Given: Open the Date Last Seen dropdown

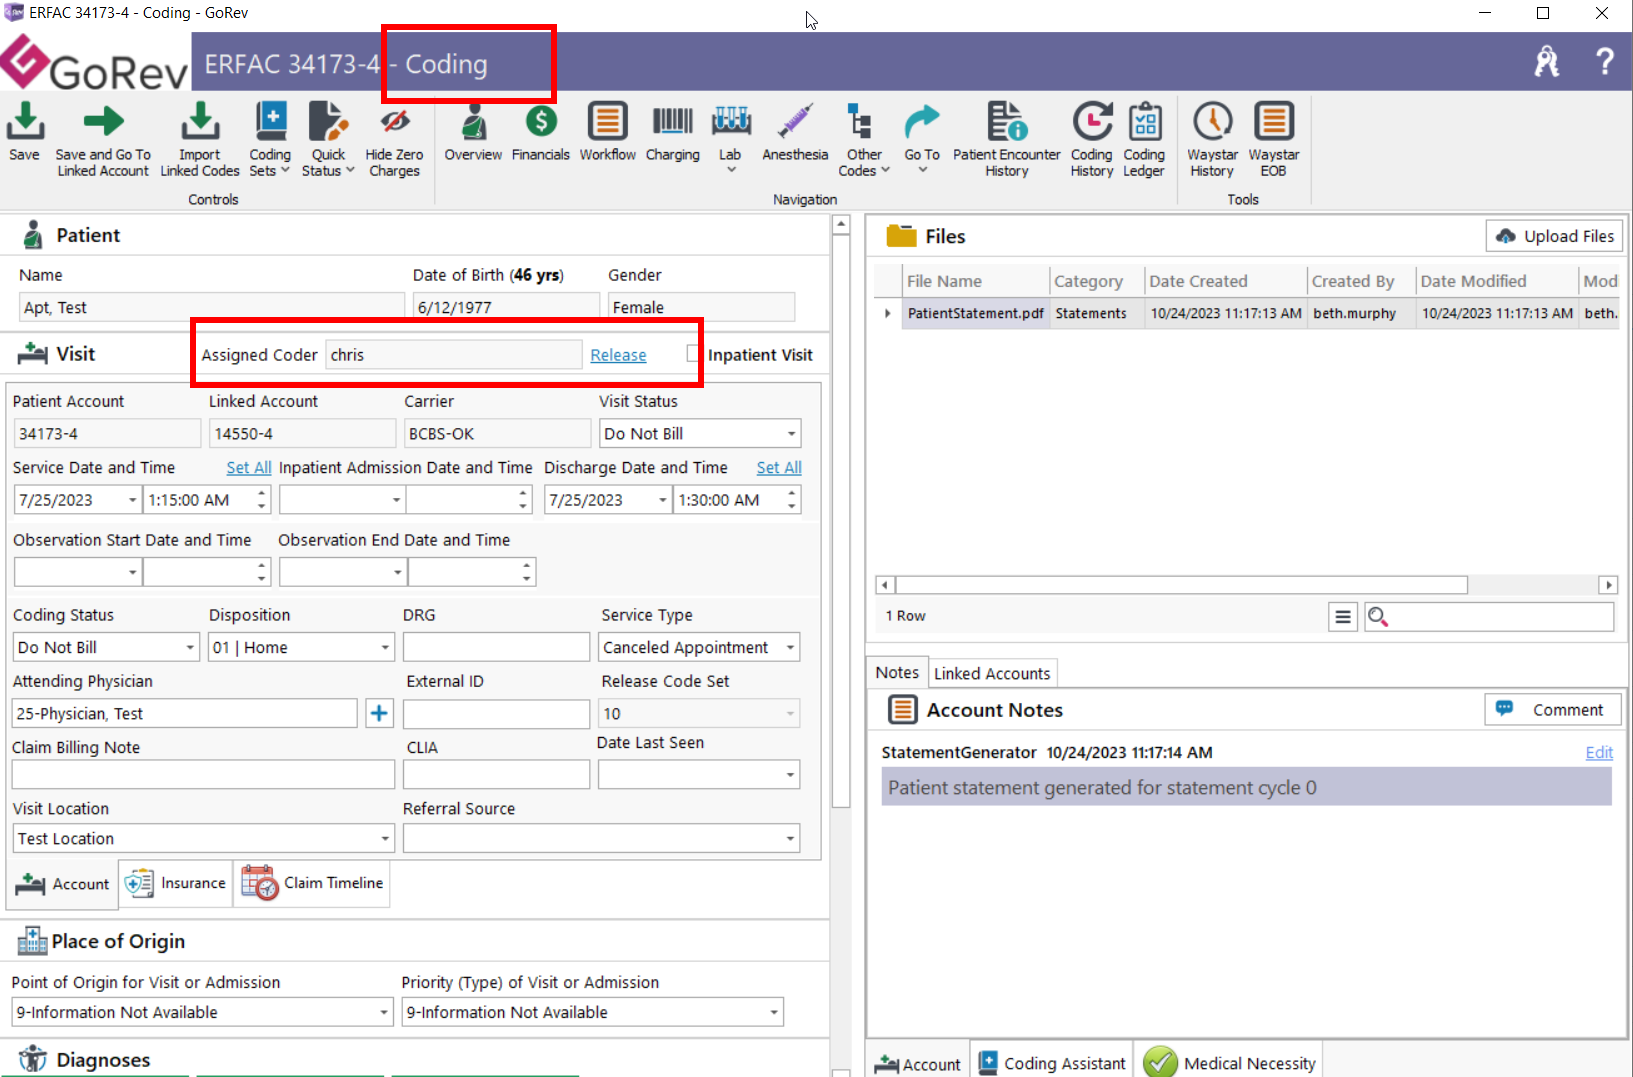Looking at the screenshot, I should pos(790,774).
